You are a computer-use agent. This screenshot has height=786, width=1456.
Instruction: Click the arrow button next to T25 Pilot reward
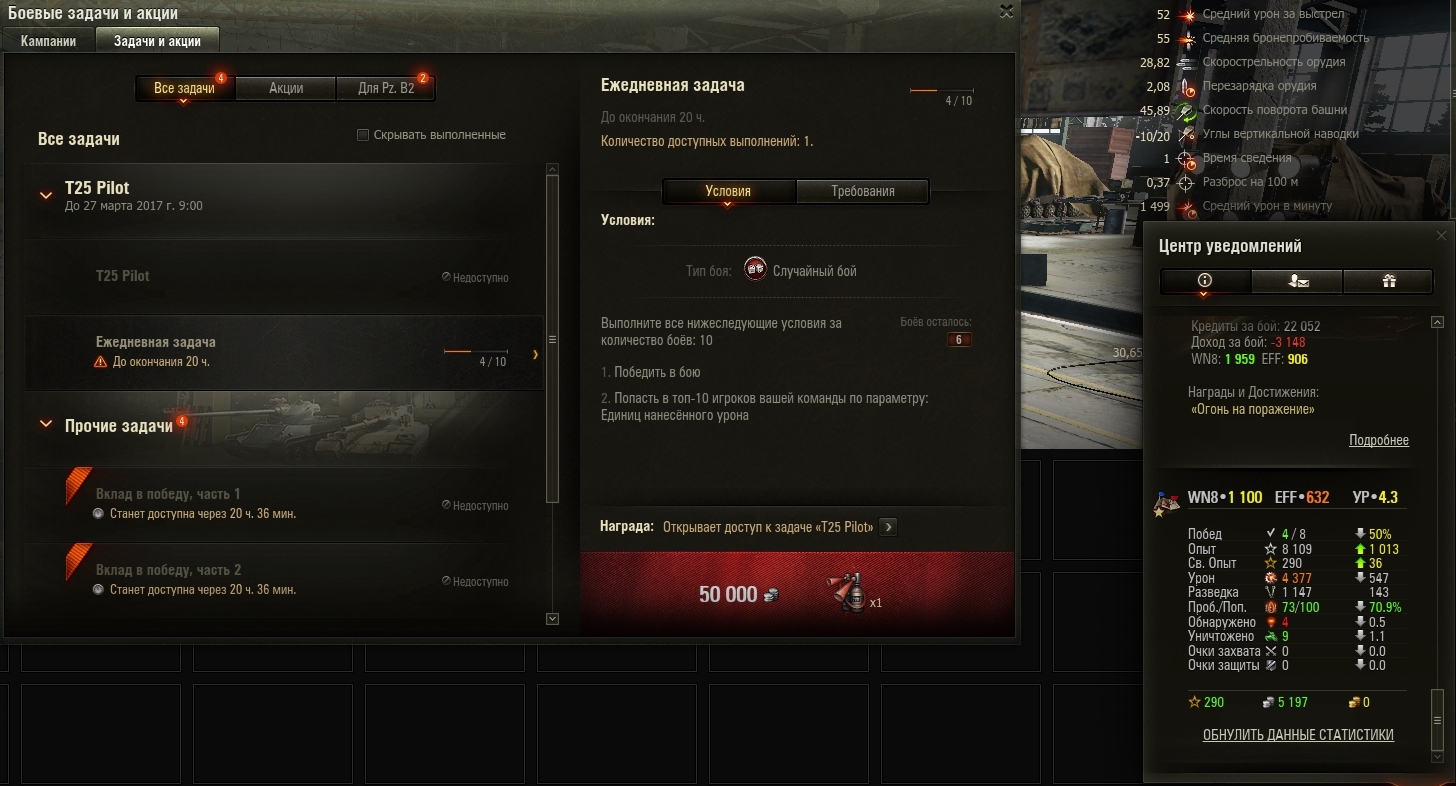tap(887, 526)
